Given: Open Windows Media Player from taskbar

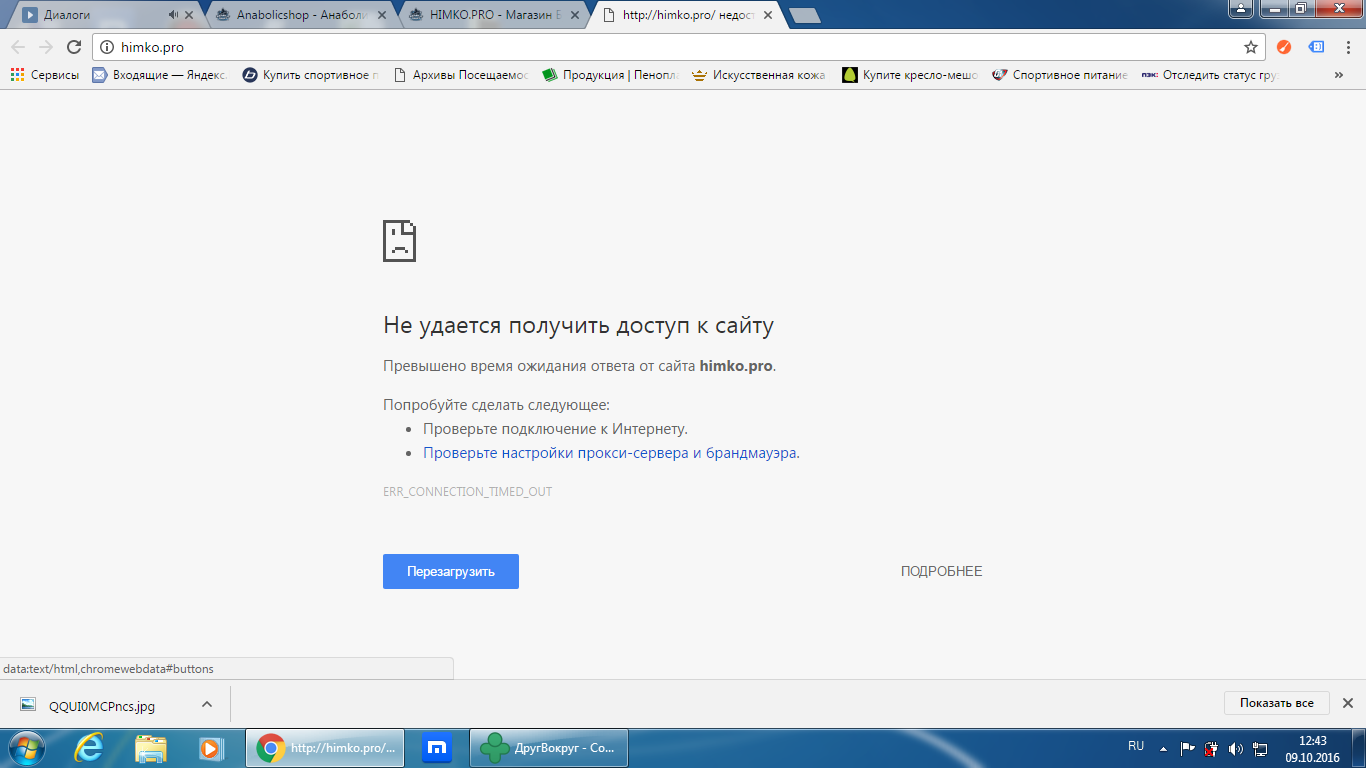Looking at the screenshot, I should [210, 747].
